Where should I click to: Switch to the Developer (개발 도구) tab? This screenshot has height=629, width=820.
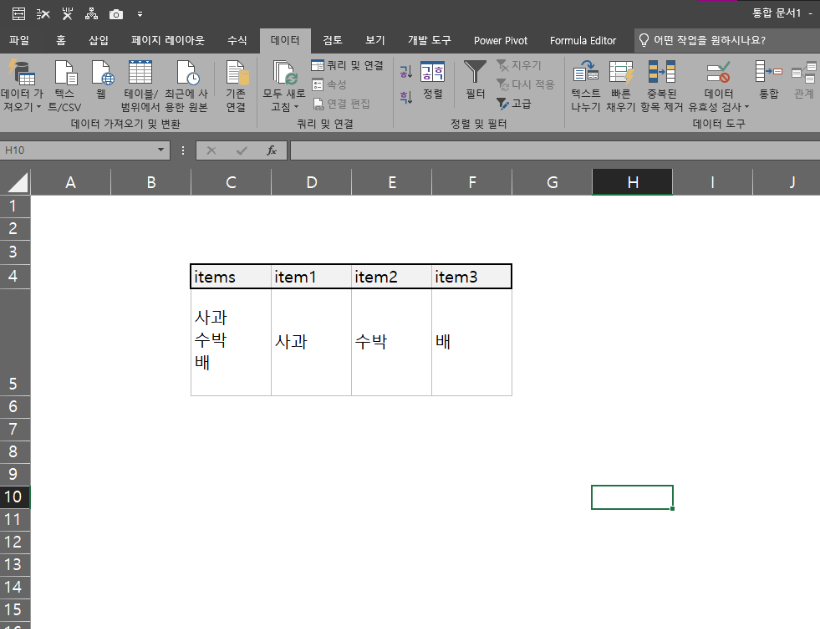pyautogui.click(x=429, y=40)
